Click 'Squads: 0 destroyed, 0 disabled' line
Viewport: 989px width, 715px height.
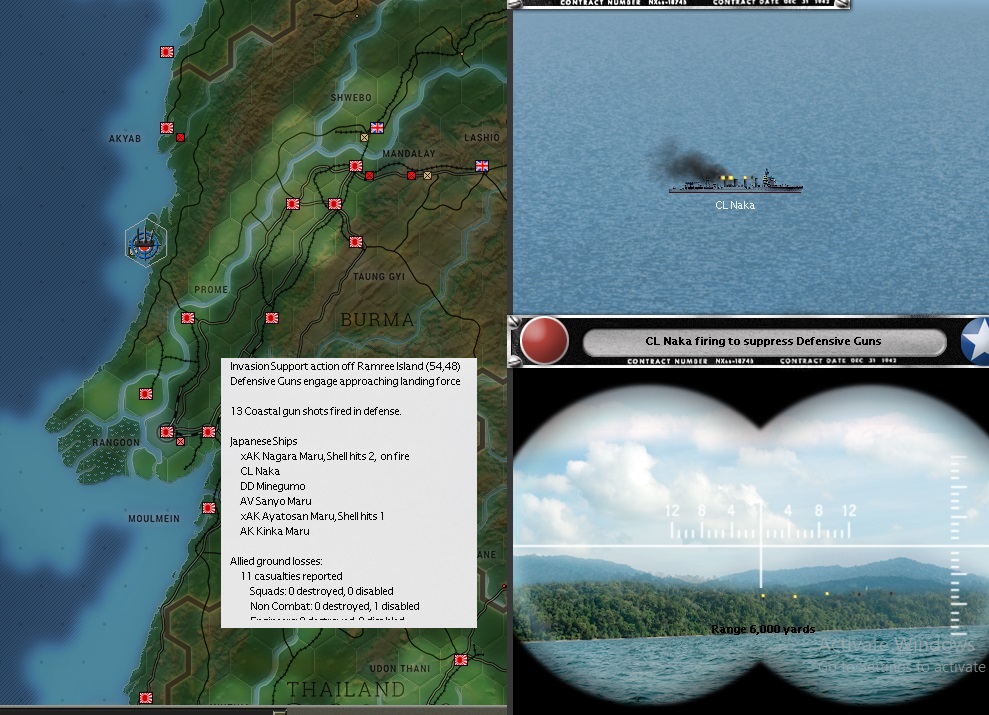(x=322, y=591)
